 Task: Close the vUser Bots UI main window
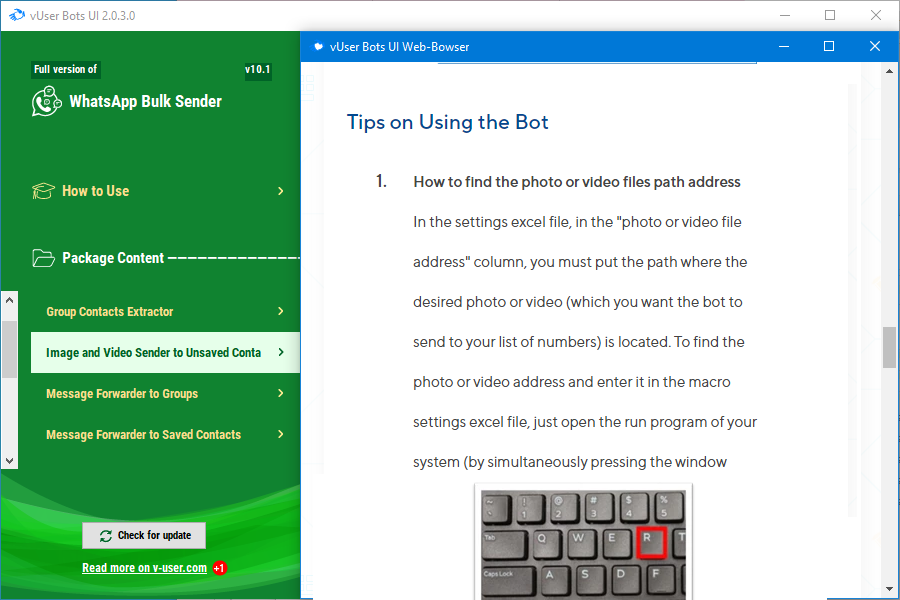coord(876,16)
